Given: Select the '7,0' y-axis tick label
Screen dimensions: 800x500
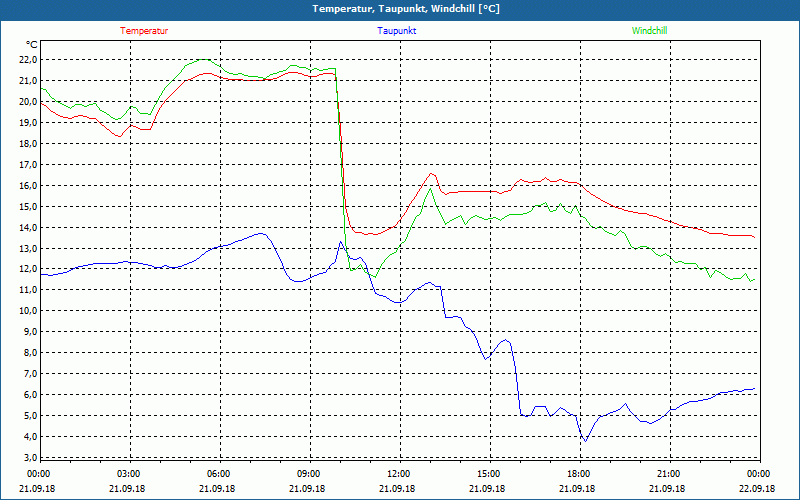Looking at the screenshot, I should pos(31,374).
